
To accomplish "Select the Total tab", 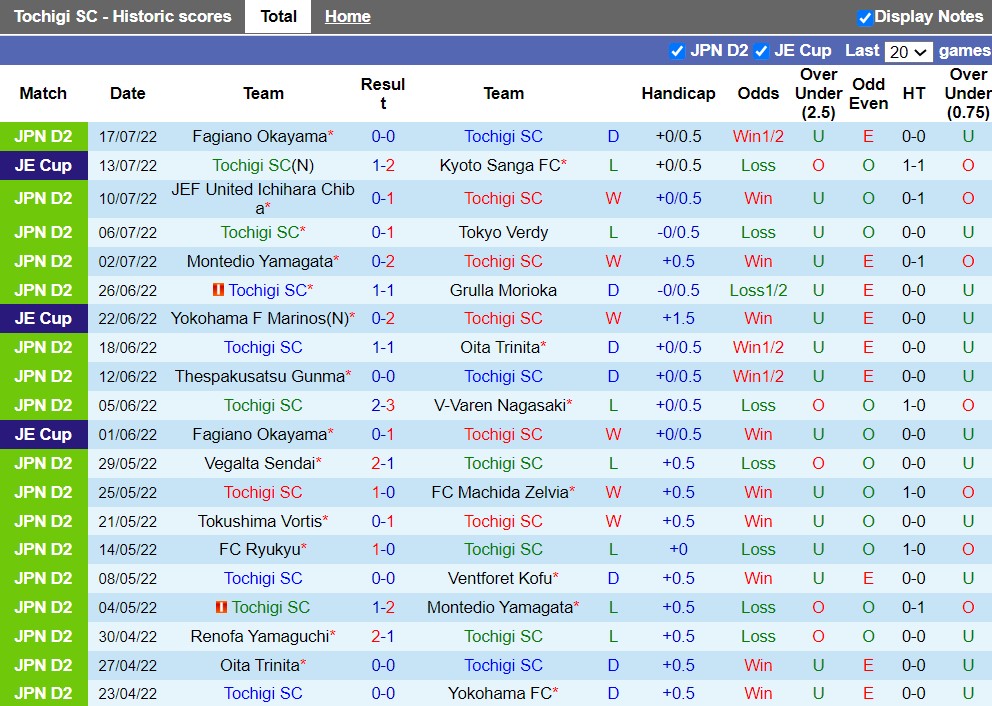I will [278, 17].
